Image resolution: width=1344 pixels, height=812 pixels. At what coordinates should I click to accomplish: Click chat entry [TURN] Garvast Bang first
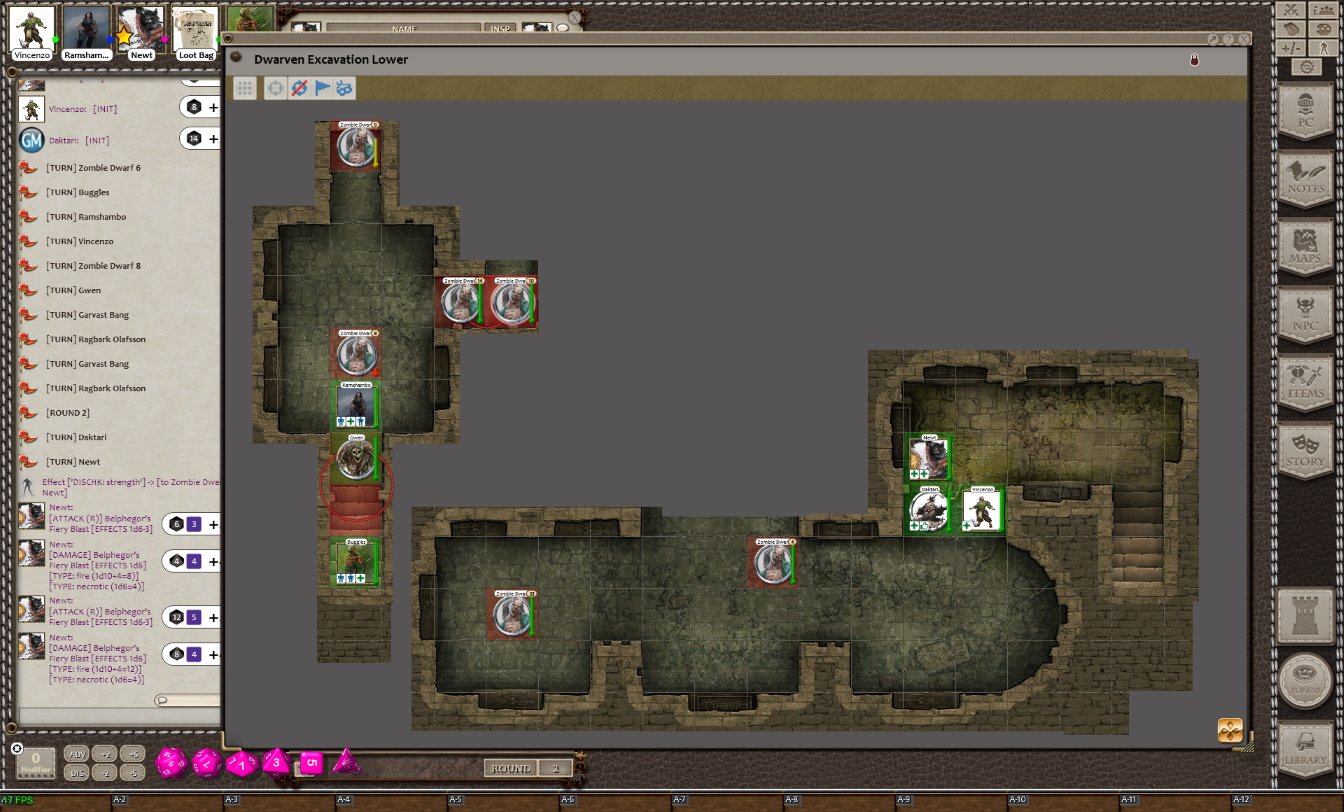pyautogui.click(x=87, y=315)
